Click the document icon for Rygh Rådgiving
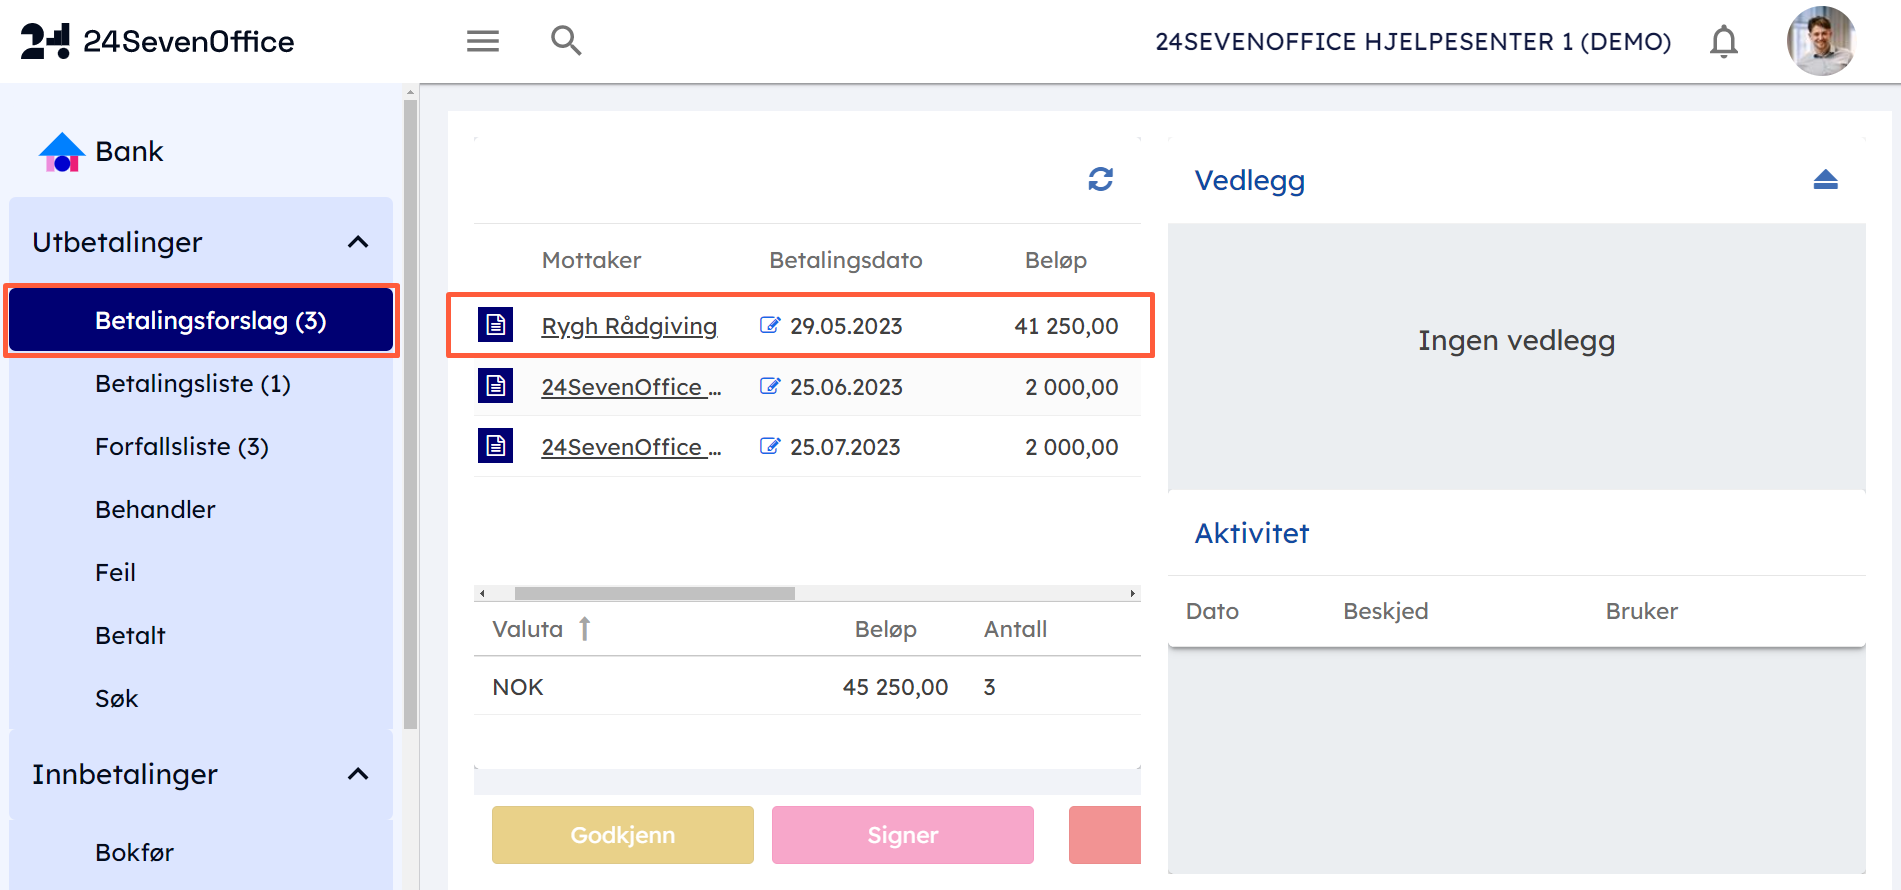This screenshot has height=890, width=1901. point(495,325)
